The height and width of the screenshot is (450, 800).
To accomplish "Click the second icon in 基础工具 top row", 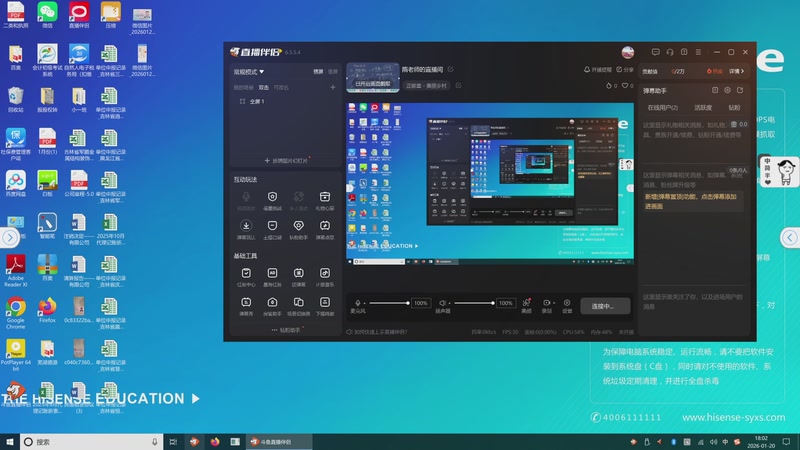I will pyautogui.click(x=272, y=273).
